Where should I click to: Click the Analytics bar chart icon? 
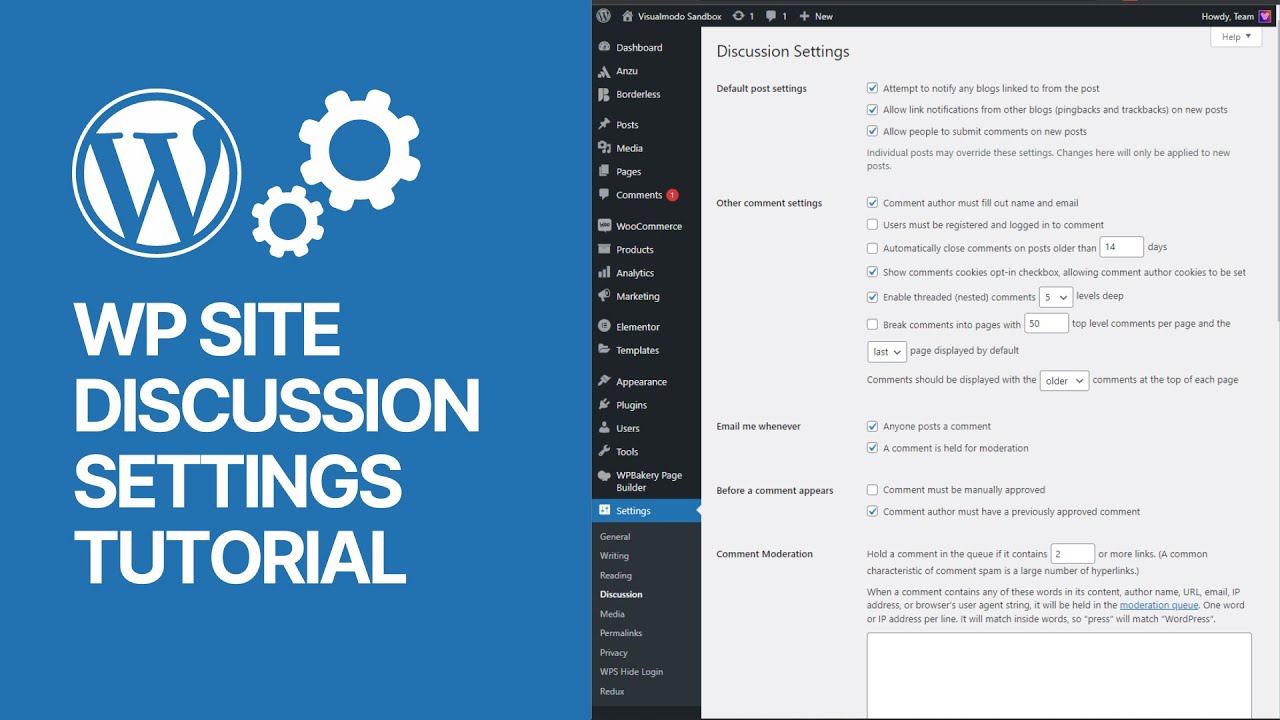click(604, 273)
